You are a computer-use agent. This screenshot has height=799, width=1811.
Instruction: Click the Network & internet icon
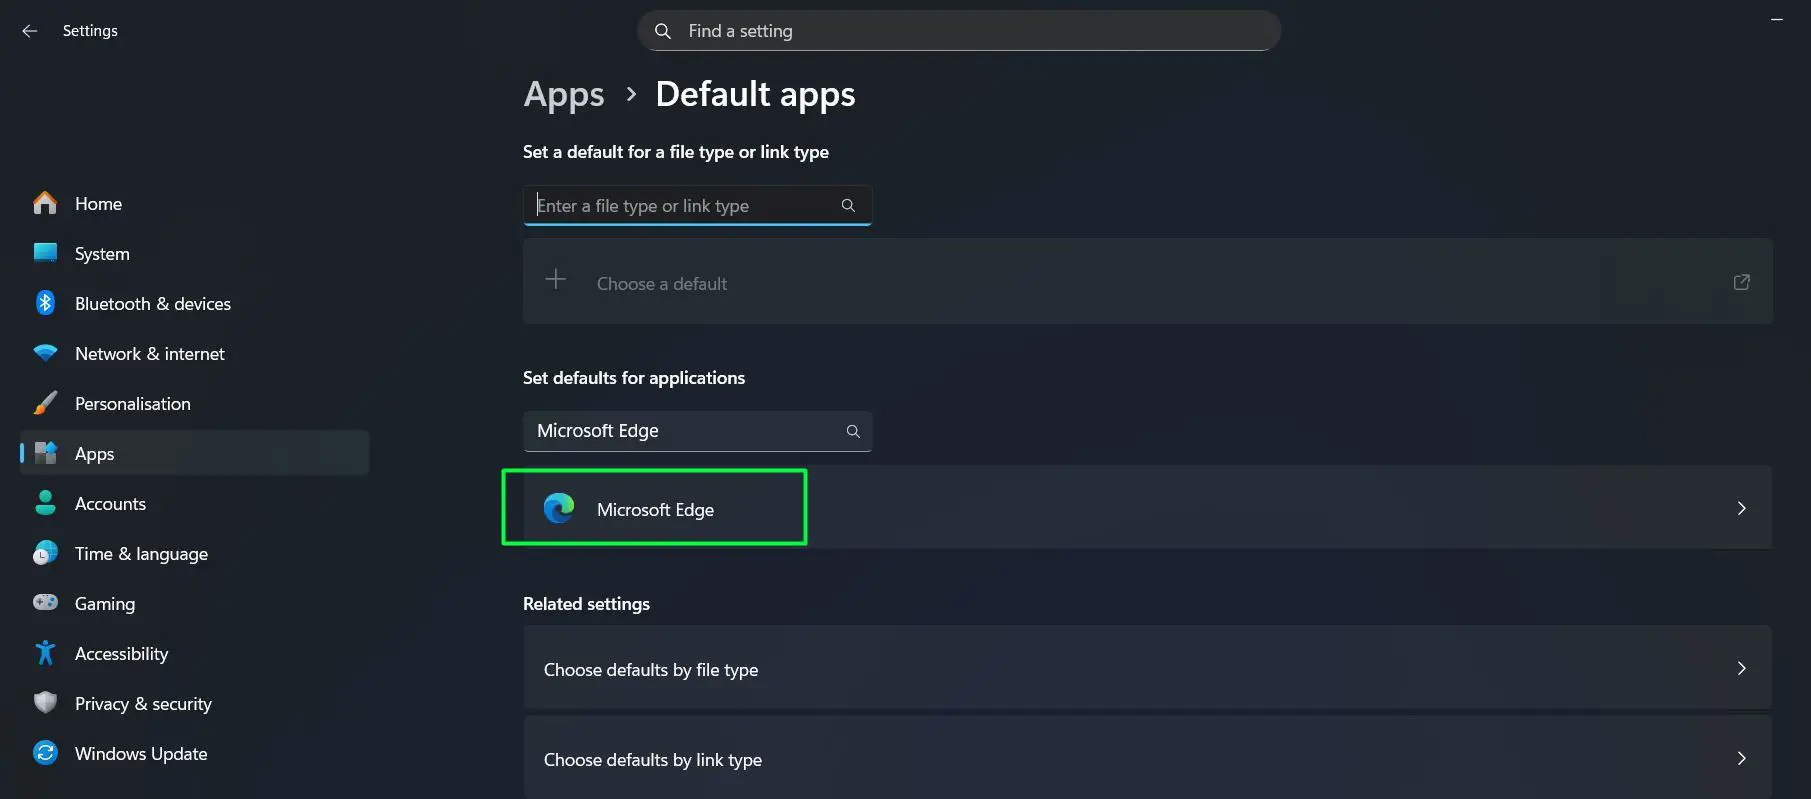pos(45,353)
